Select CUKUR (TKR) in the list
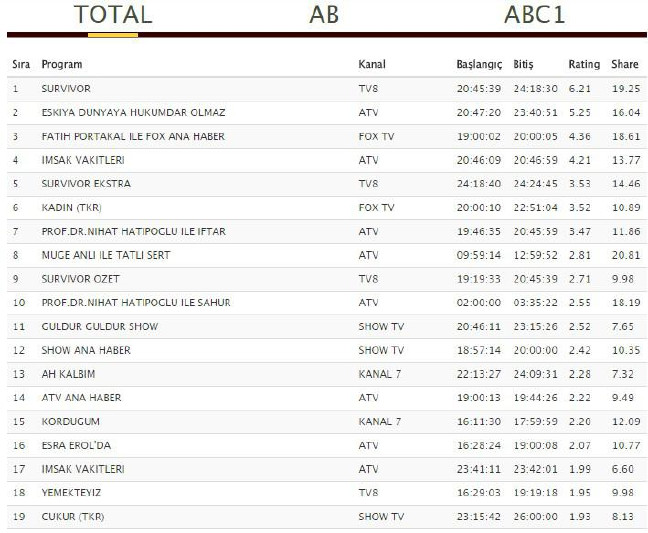 tap(73, 516)
